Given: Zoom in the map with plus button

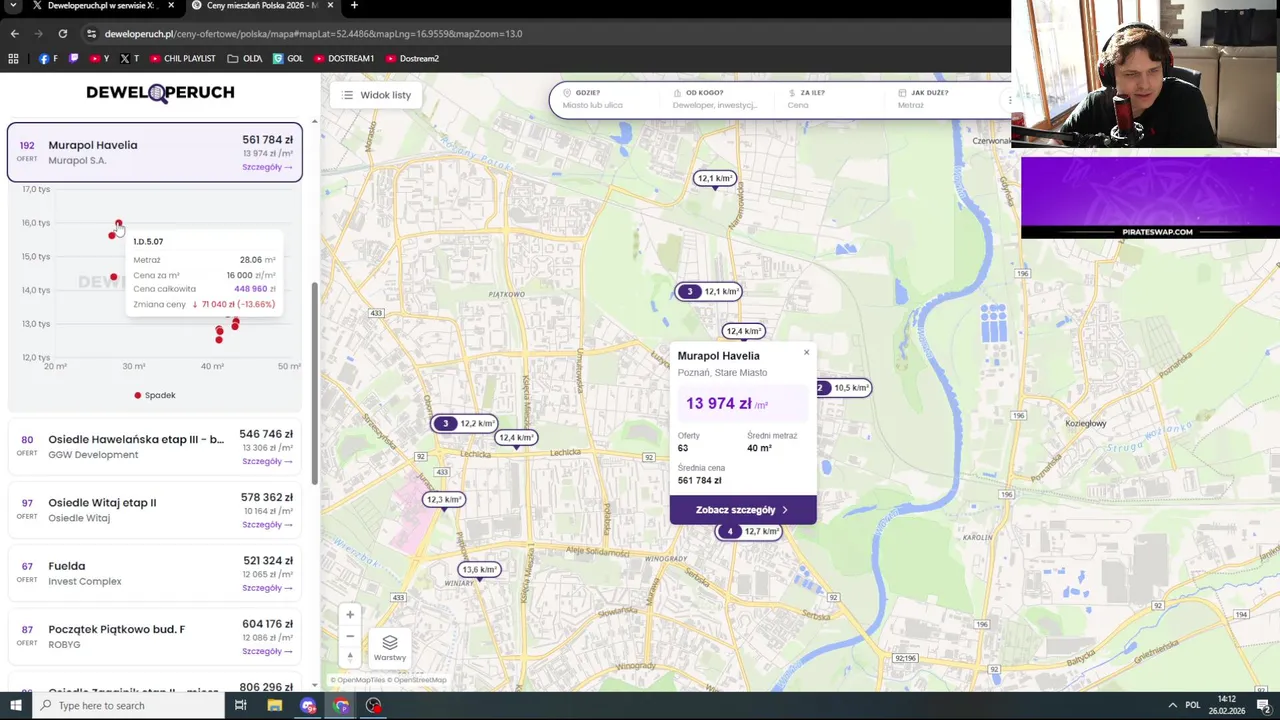Looking at the screenshot, I should click(x=350, y=614).
